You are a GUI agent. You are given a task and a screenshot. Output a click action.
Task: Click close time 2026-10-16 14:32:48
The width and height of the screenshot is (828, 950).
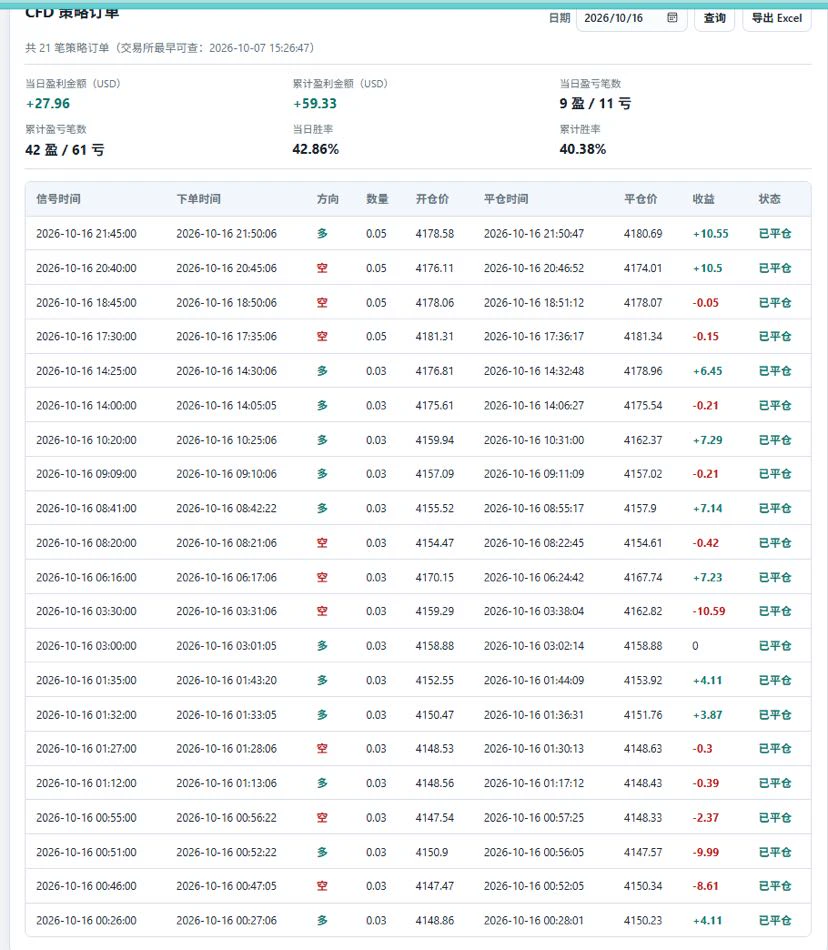(x=534, y=371)
